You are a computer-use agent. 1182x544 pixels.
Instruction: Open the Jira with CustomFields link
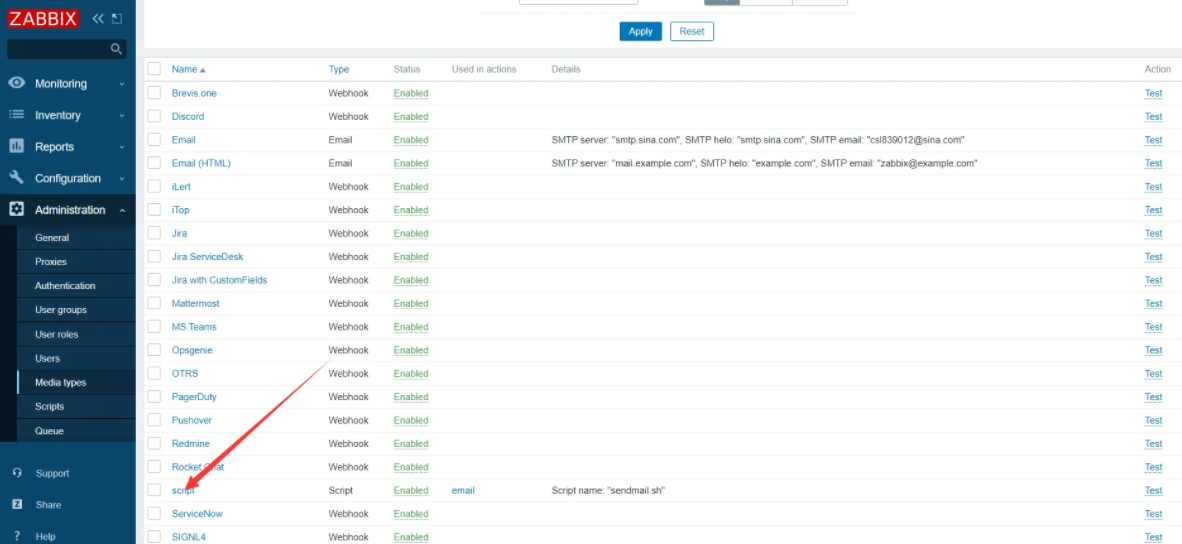click(x=219, y=280)
